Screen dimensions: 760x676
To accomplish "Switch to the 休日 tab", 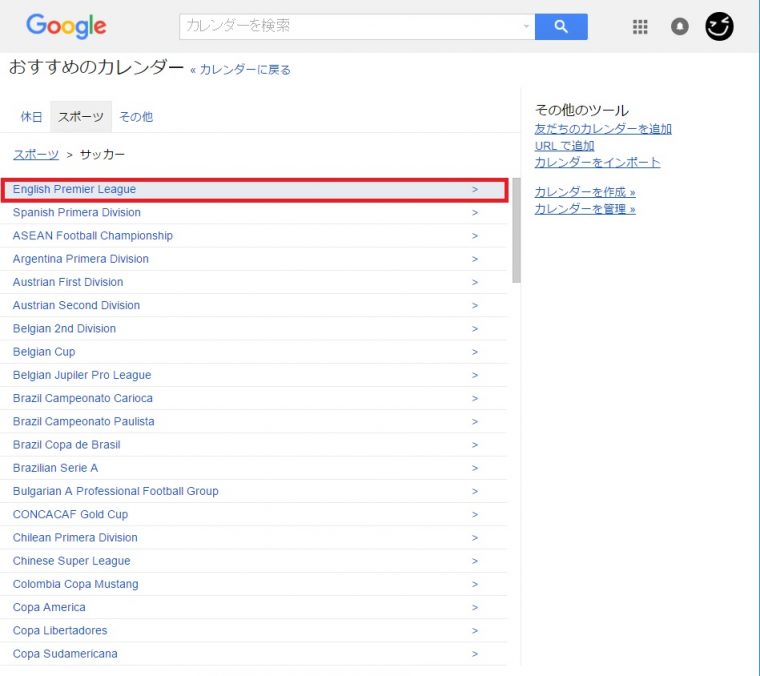I will tap(31, 117).
